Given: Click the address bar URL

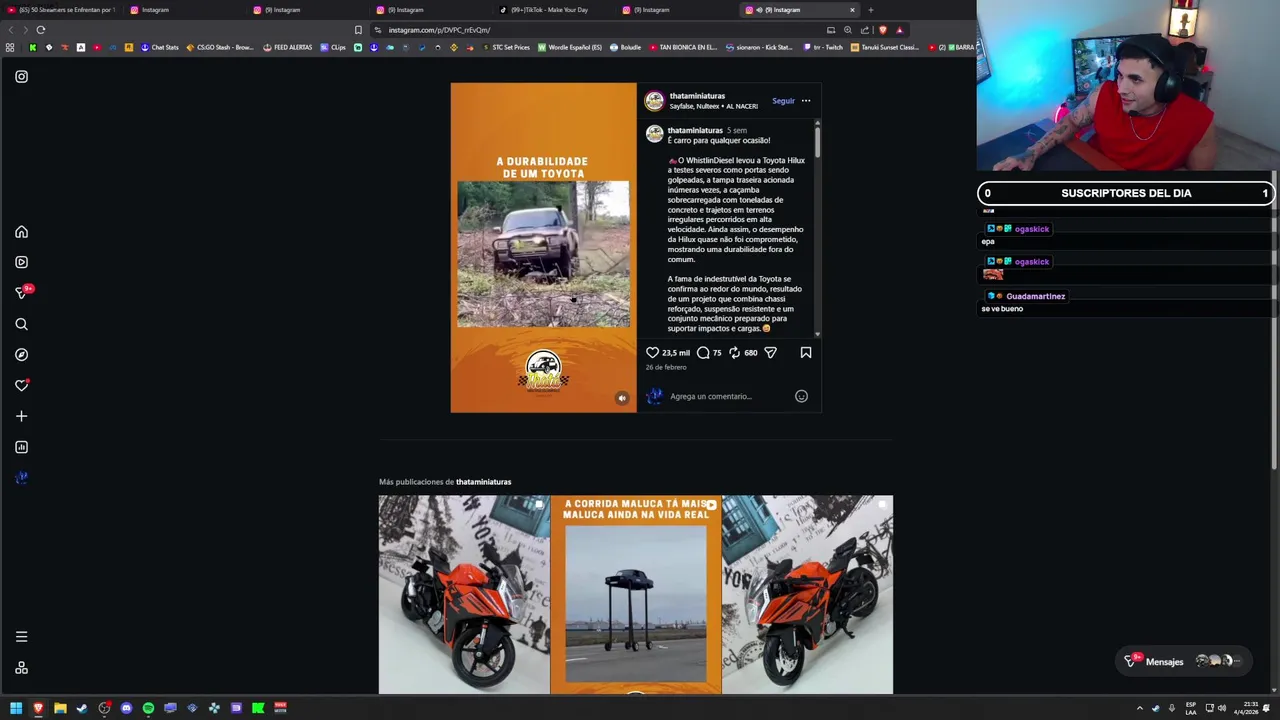Looking at the screenshot, I should tap(439, 30).
